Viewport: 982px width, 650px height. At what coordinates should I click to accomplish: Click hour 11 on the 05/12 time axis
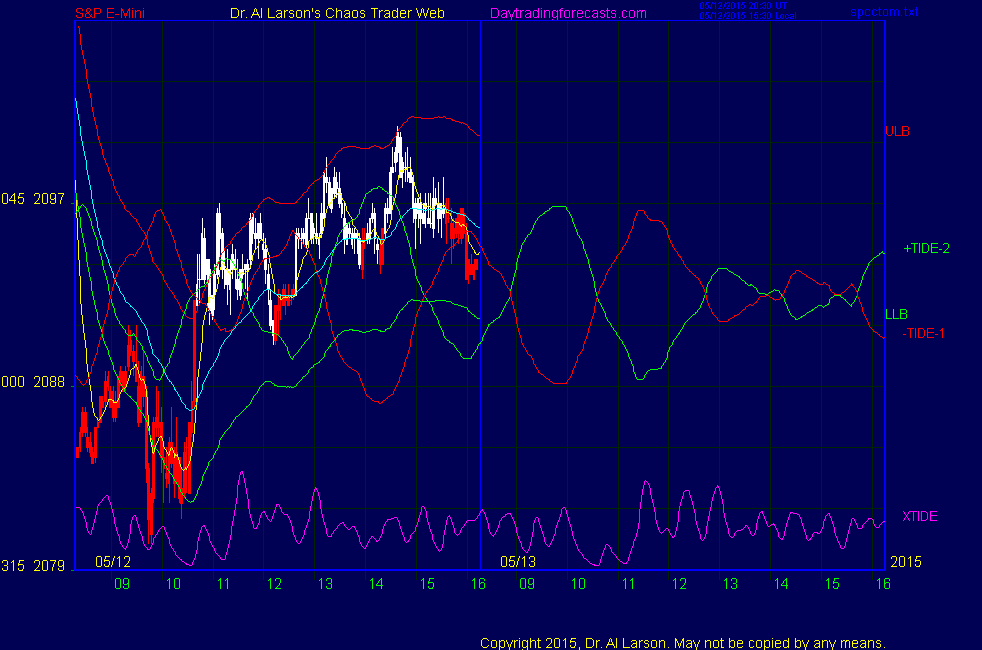224,584
